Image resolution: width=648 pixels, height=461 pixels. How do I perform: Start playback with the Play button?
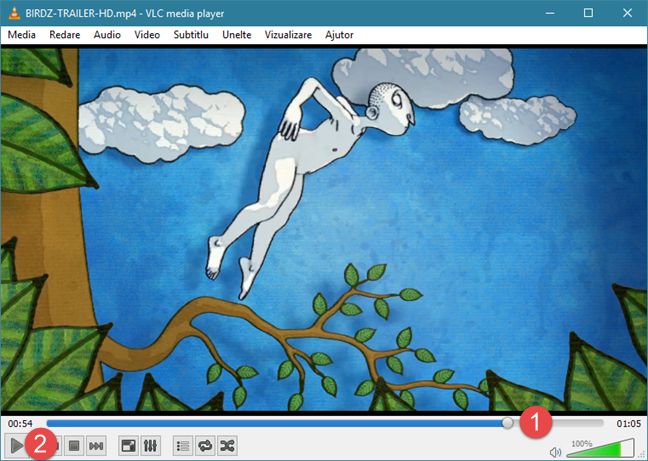pos(16,446)
